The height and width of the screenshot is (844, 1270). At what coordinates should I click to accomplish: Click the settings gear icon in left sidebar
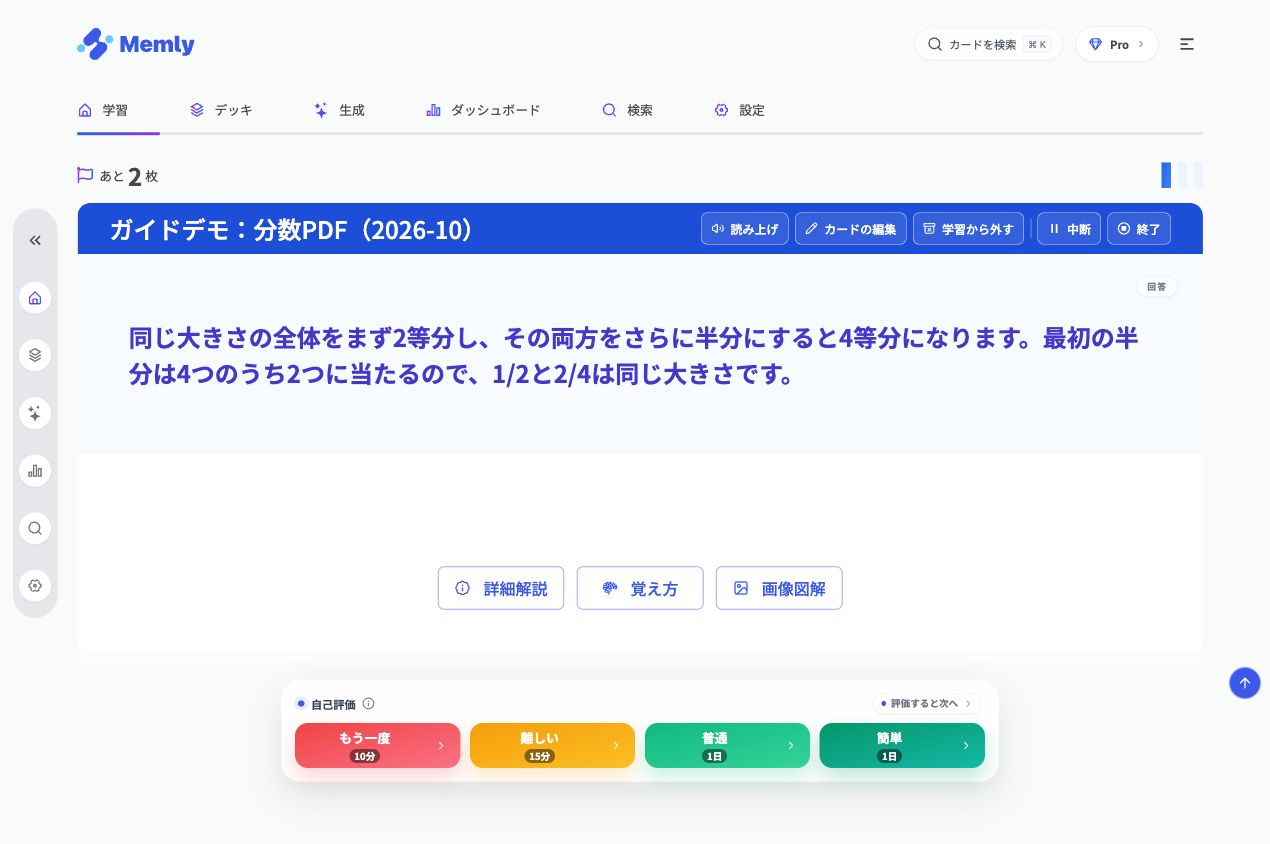(x=35, y=585)
